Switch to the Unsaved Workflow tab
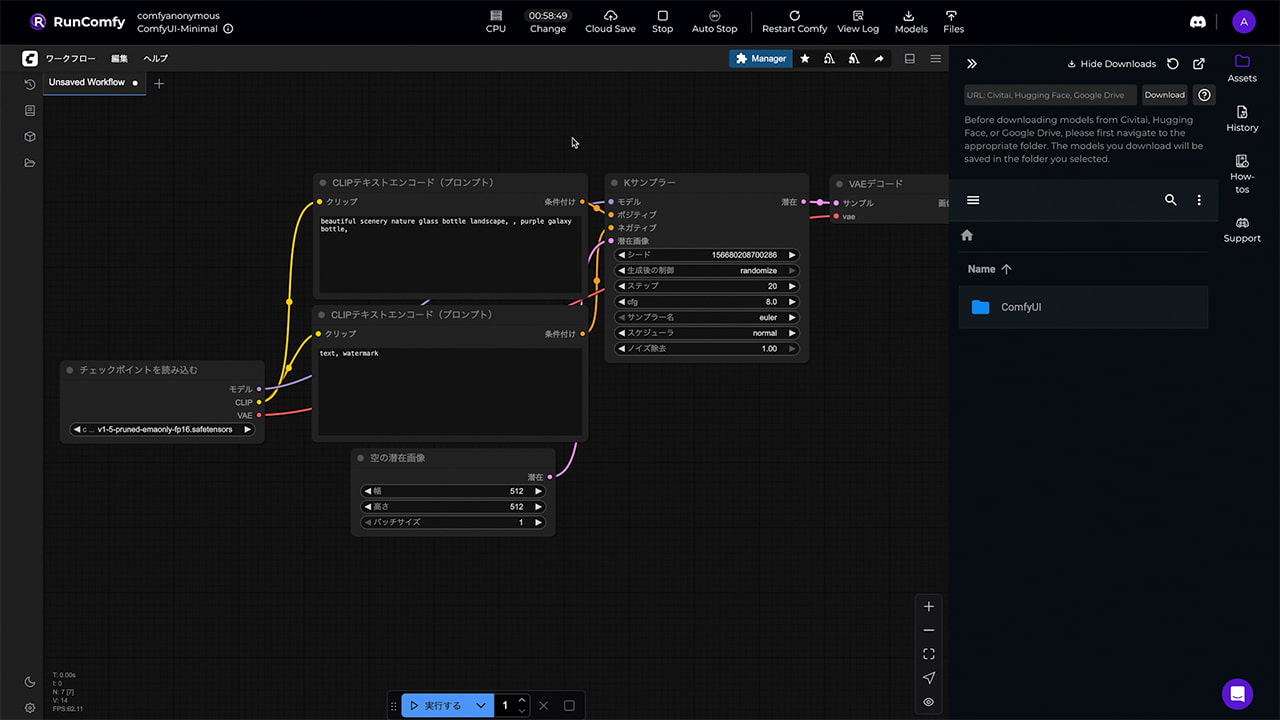 coord(87,83)
